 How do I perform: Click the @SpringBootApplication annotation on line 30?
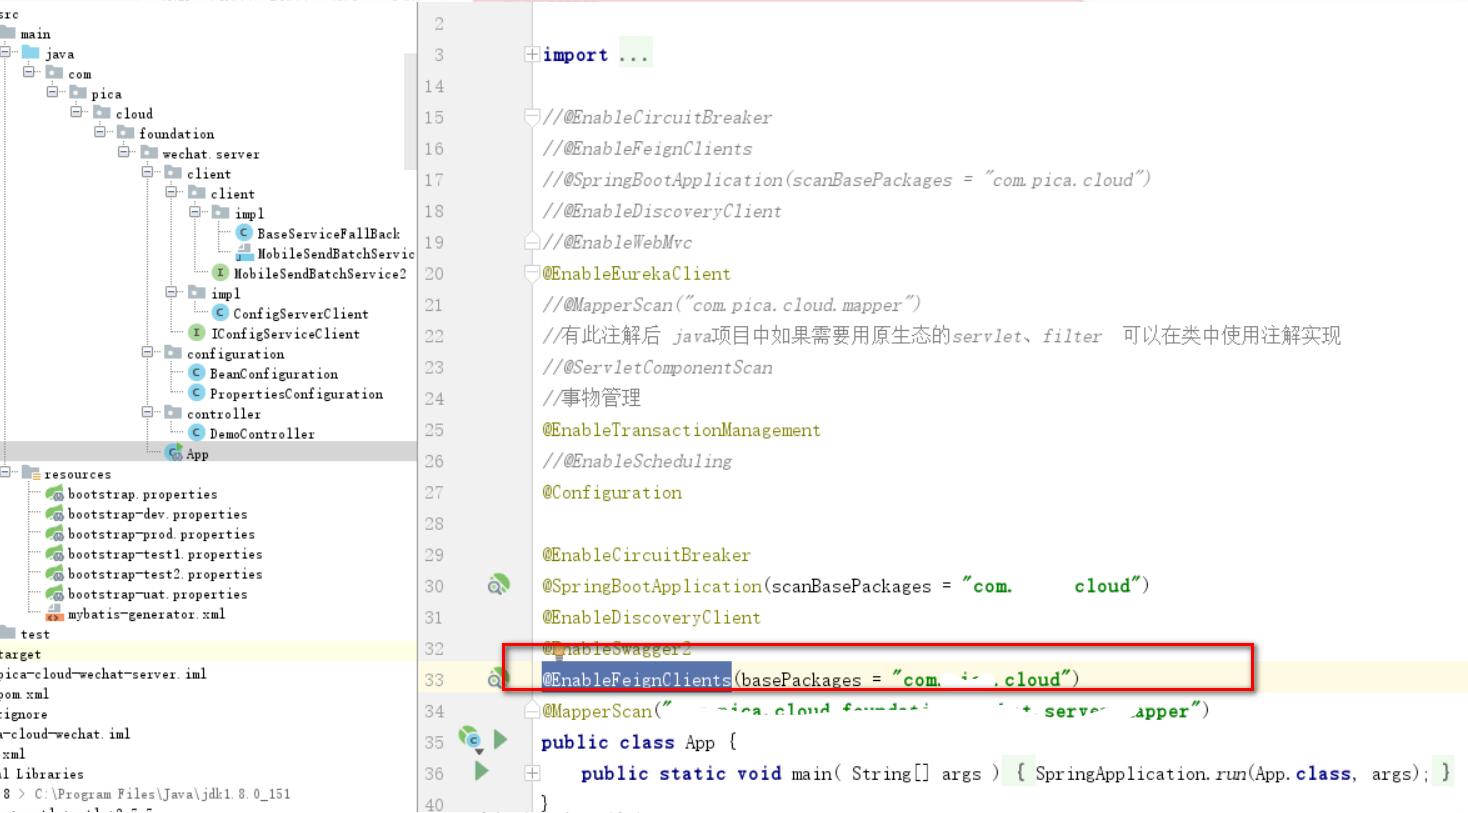click(652, 586)
